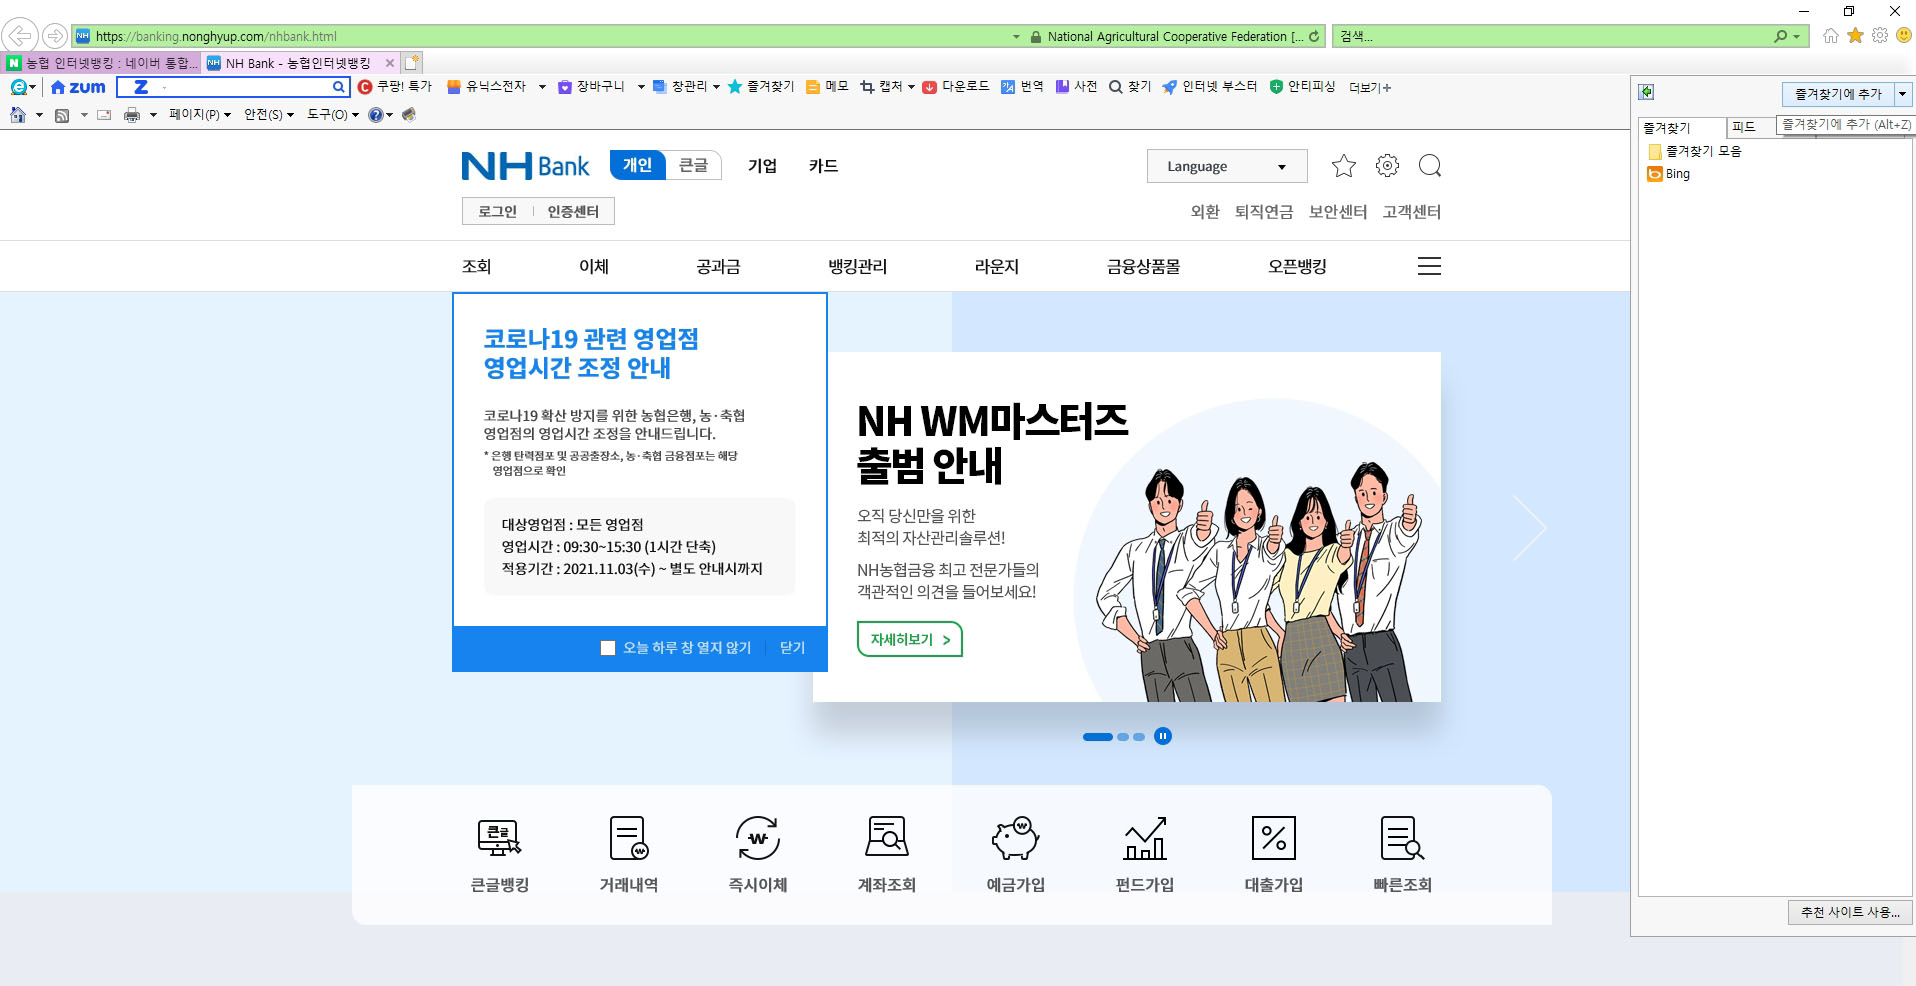Click 펀드가입 chart icon
The image size is (1916, 986).
(x=1145, y=838)
